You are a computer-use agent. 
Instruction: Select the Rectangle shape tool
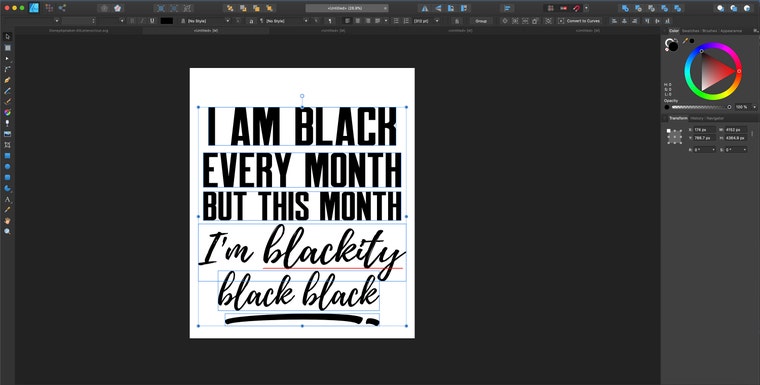point(7,156)
